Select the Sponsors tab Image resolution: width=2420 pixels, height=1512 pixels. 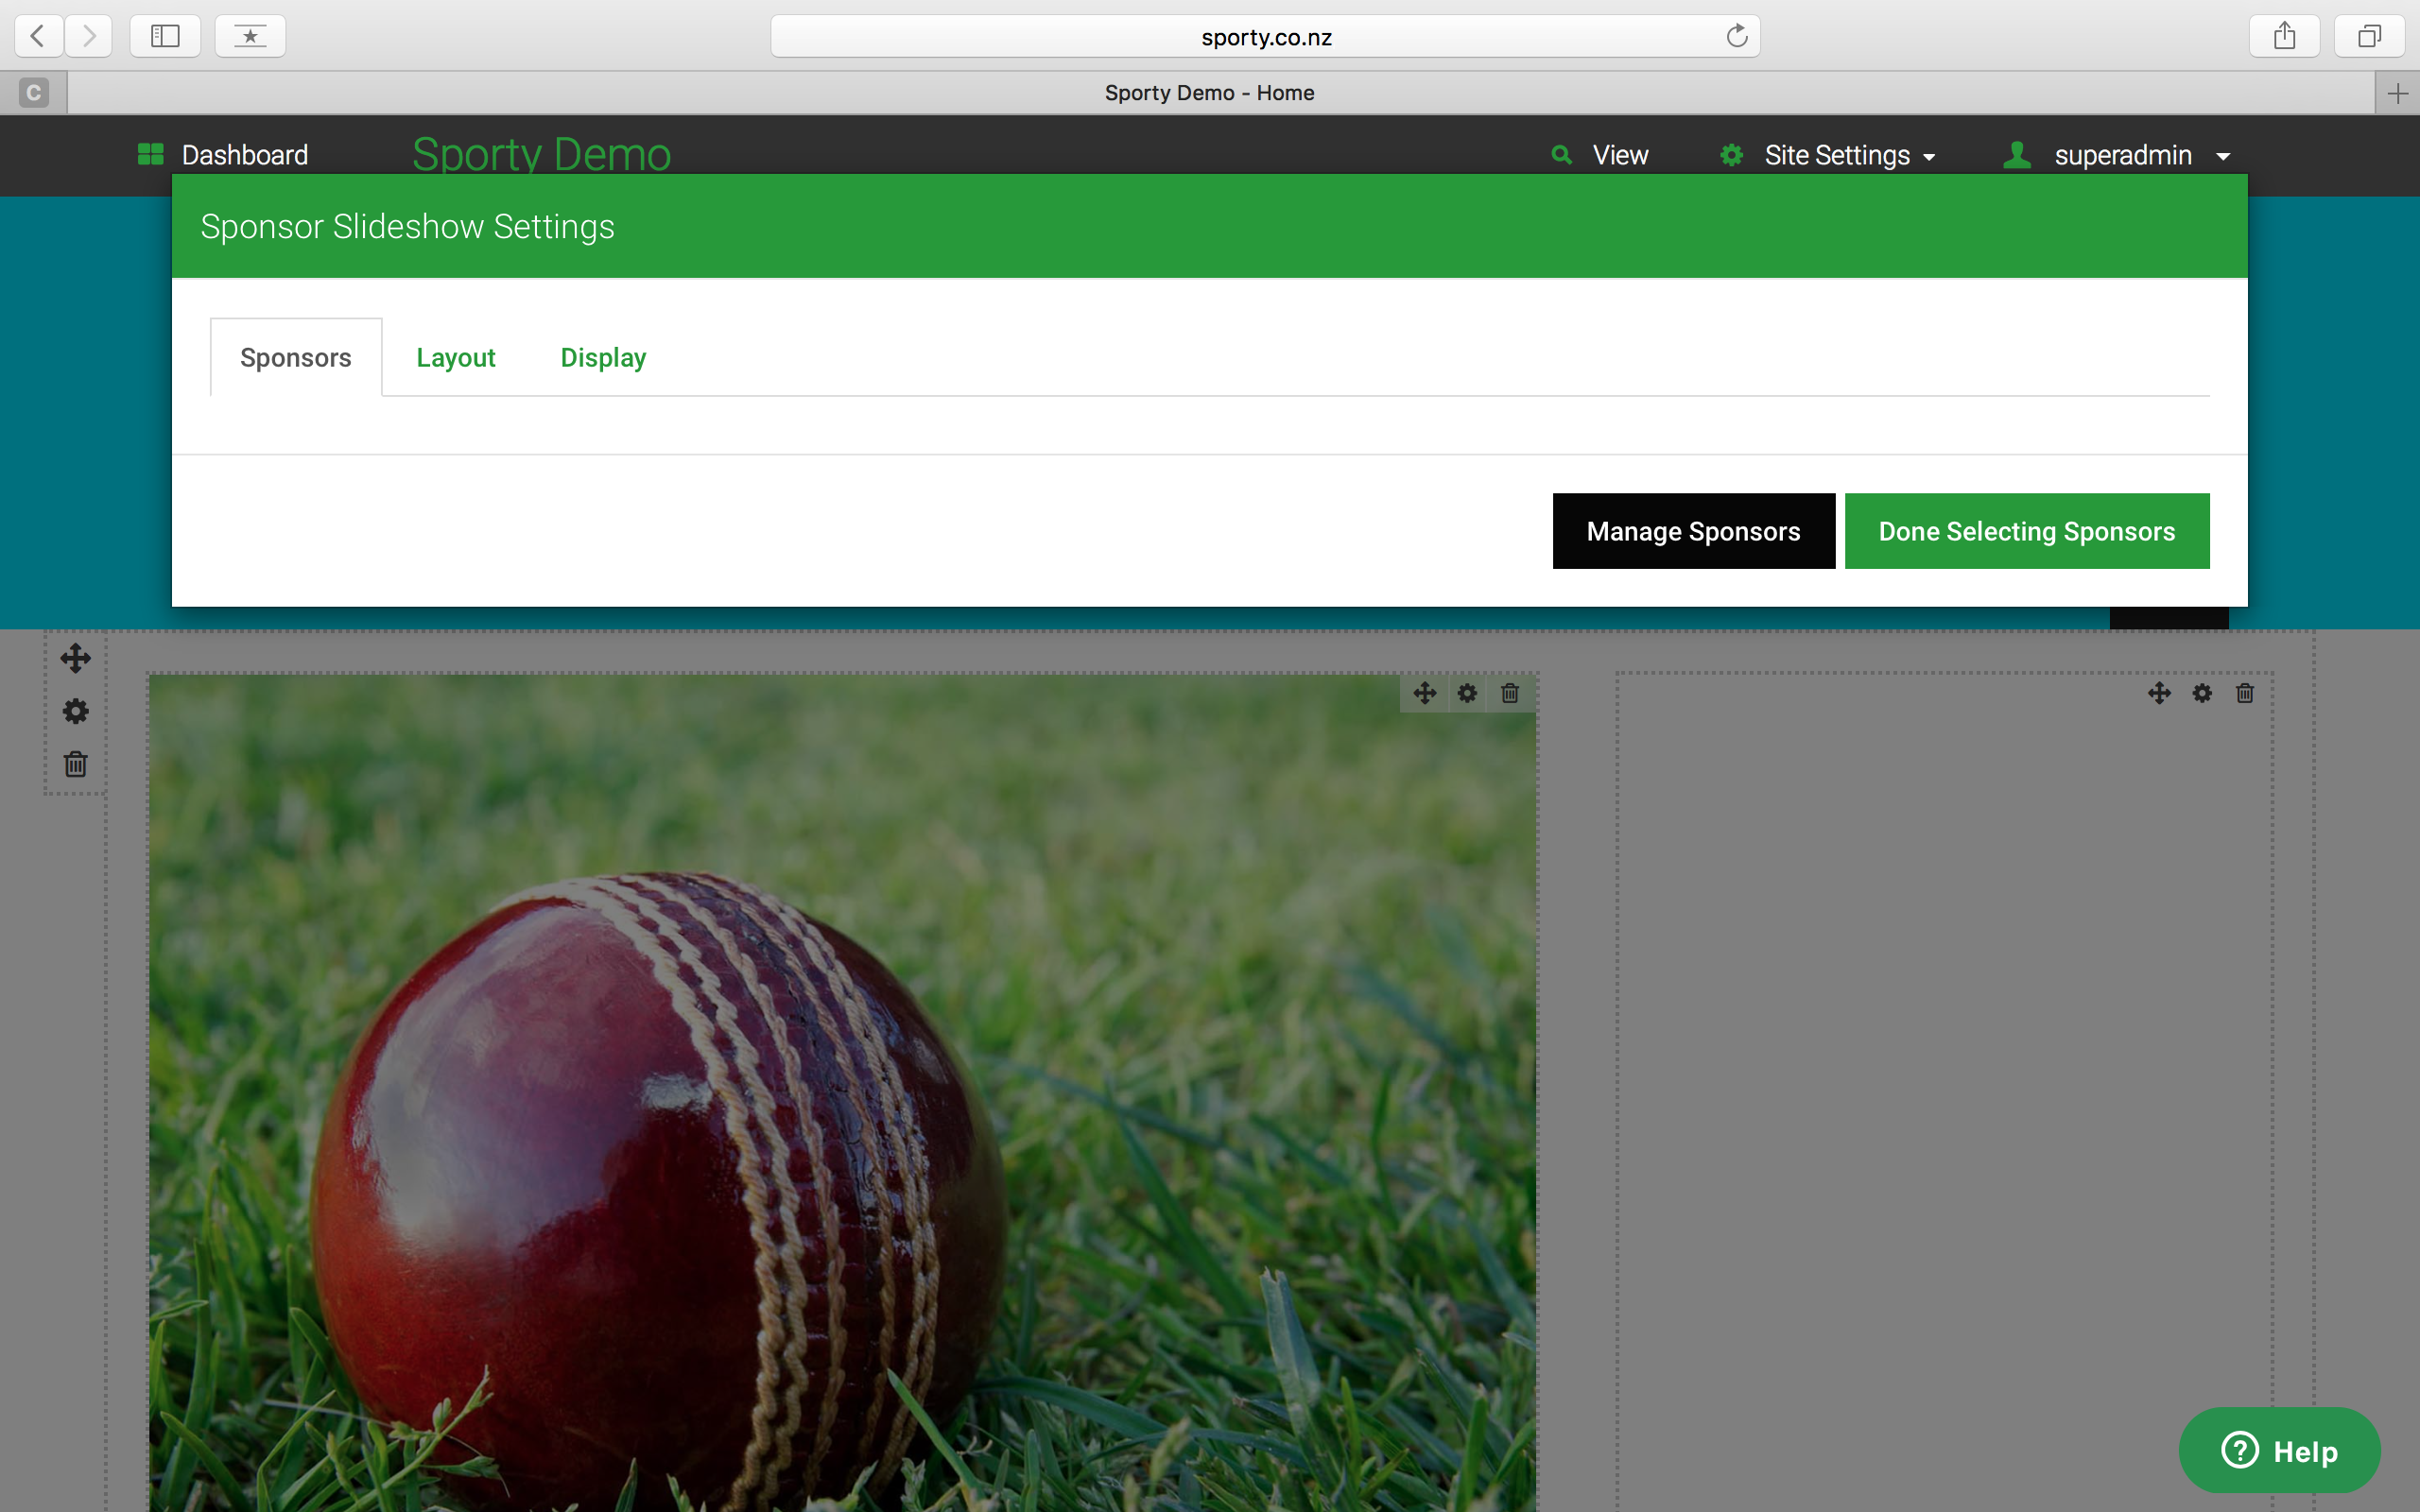coord(296,357)
